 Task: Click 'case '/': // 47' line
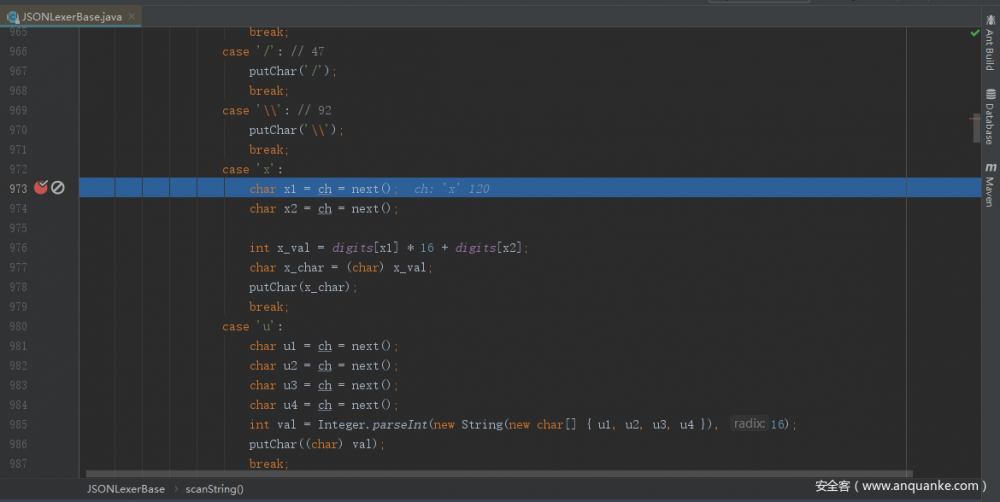[273, 52]
